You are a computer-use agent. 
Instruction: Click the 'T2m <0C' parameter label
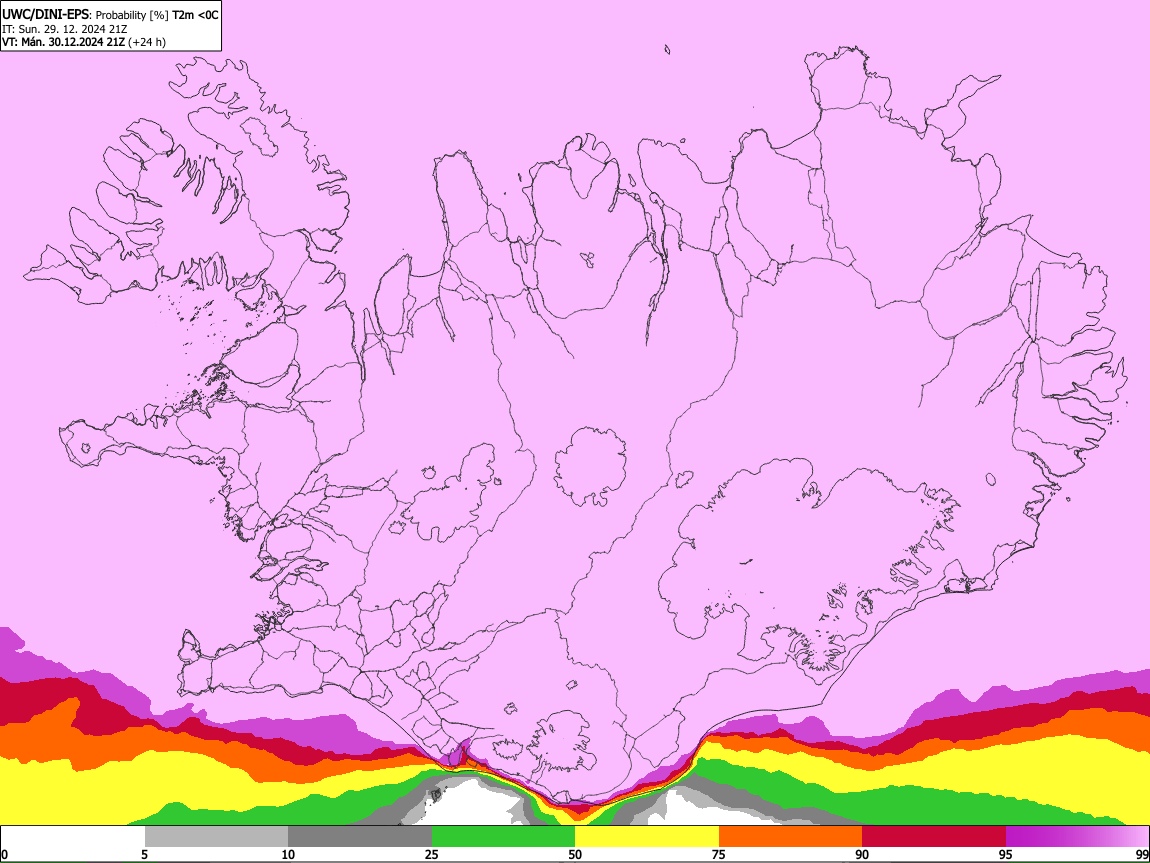point(195,15)
